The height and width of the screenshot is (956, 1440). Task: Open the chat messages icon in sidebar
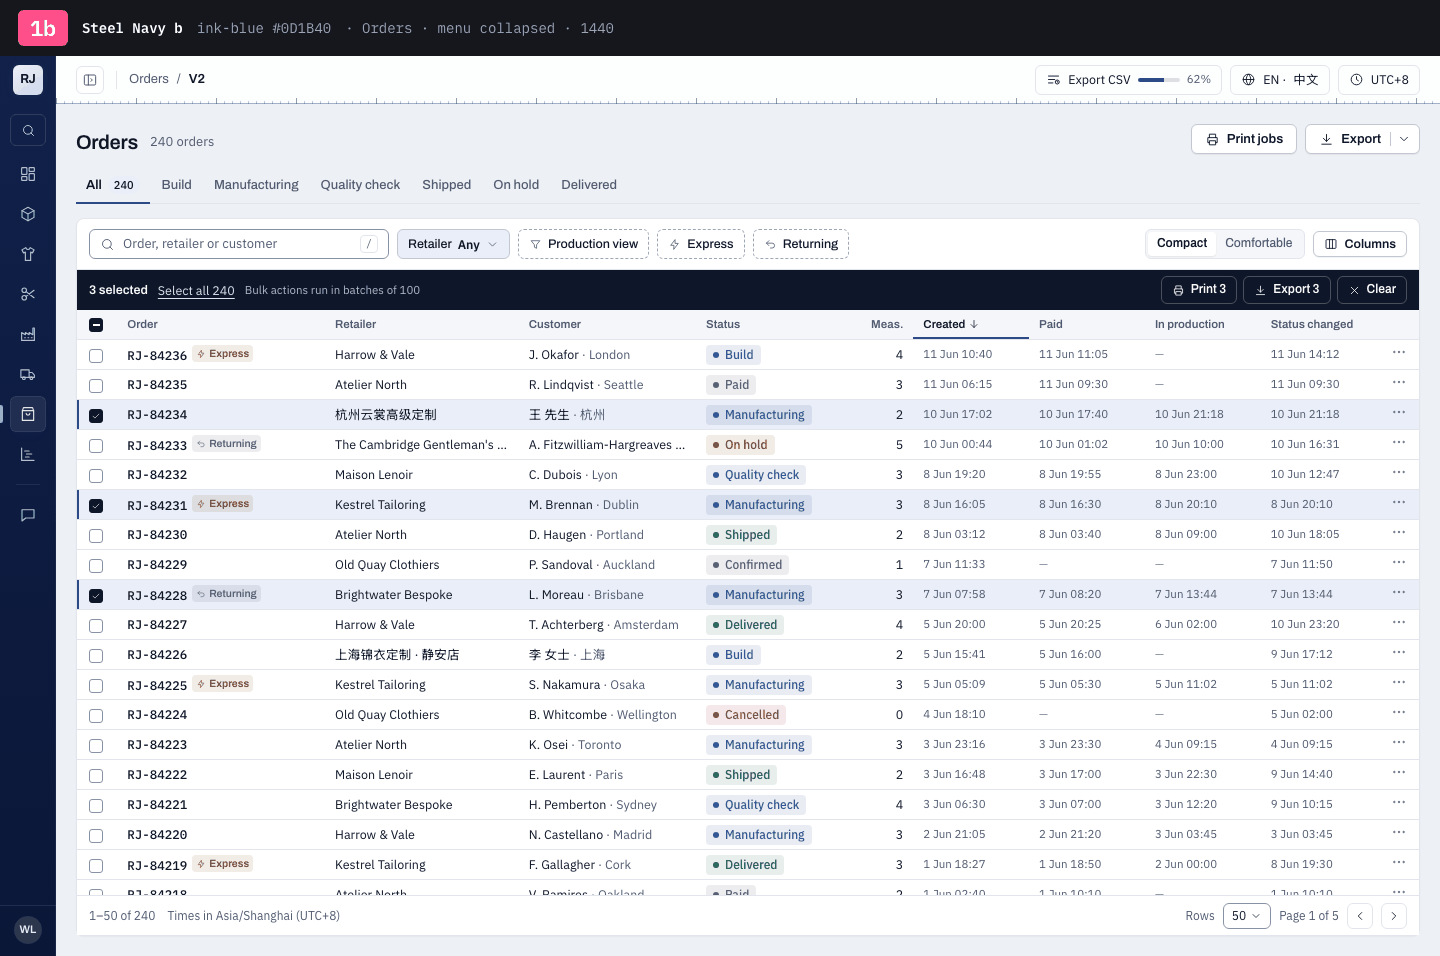(28, 515)
